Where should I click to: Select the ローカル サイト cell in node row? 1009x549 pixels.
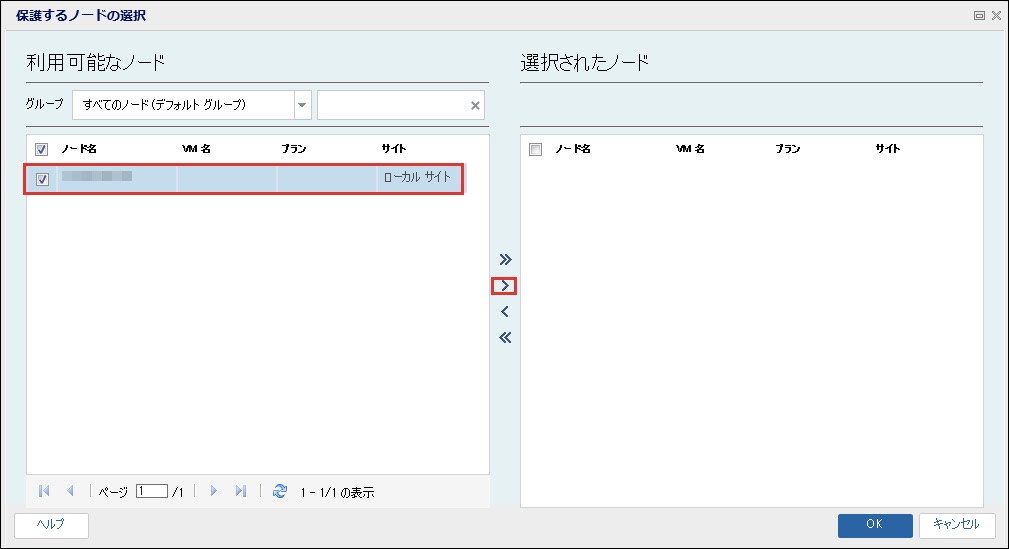(x=418, y=178)
